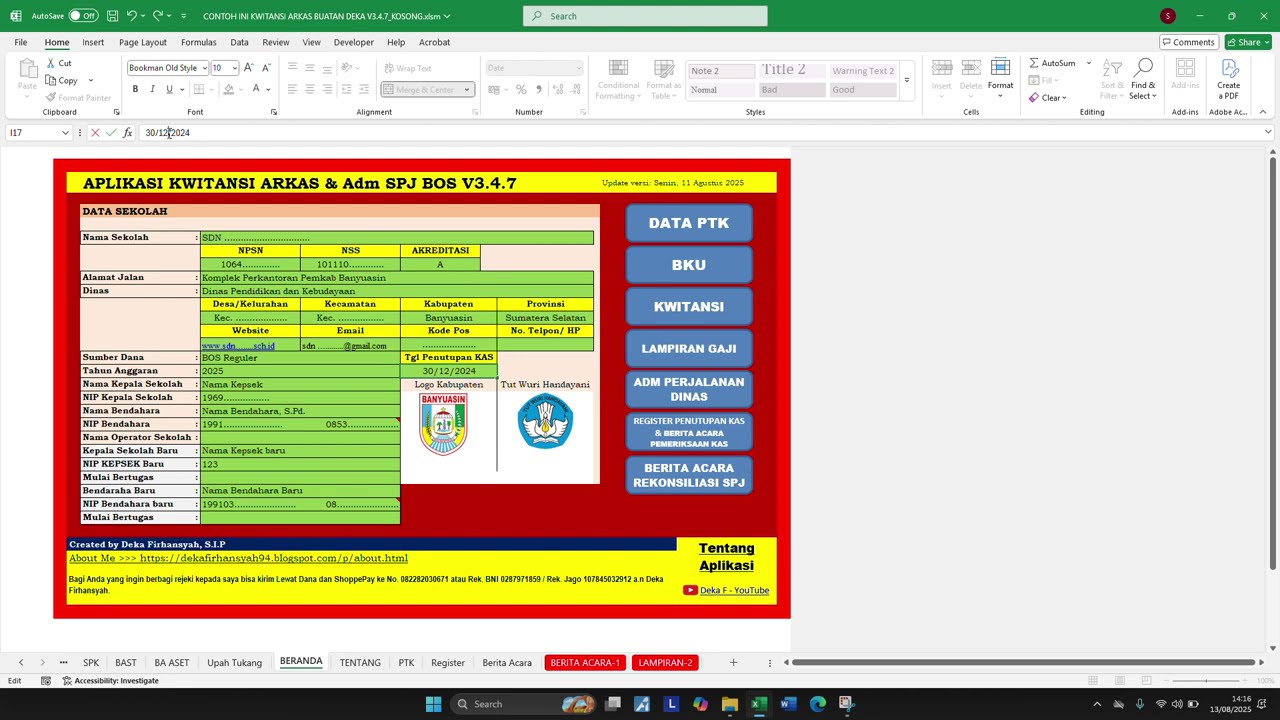Confirm entry with the checkmark icon
1280x720 pixels.
point(111,132)
